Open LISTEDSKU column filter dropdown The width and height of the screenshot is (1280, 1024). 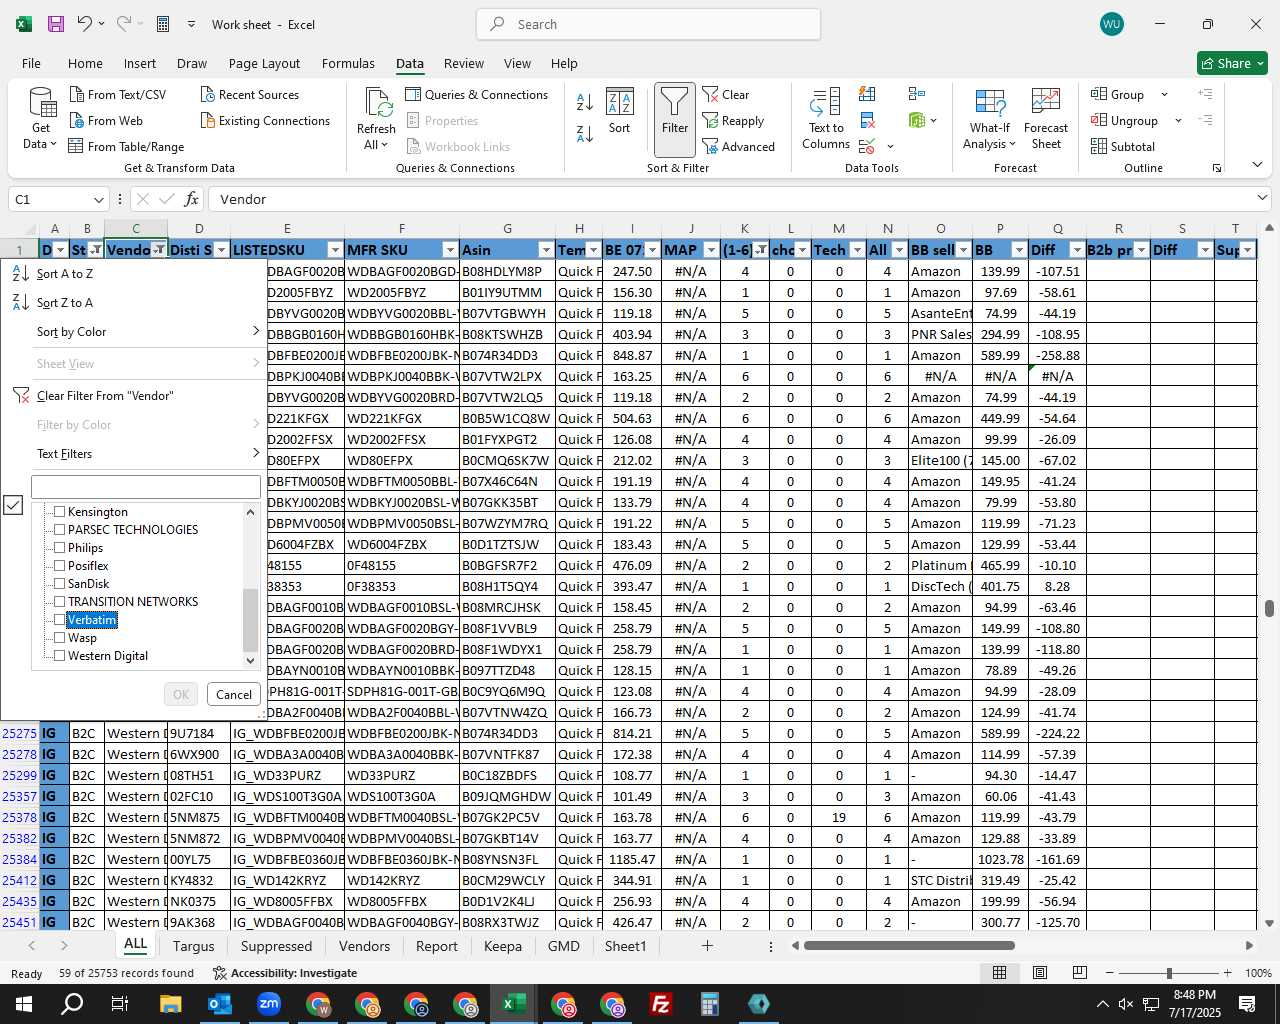pyautogui.click(x=335, y=250)
